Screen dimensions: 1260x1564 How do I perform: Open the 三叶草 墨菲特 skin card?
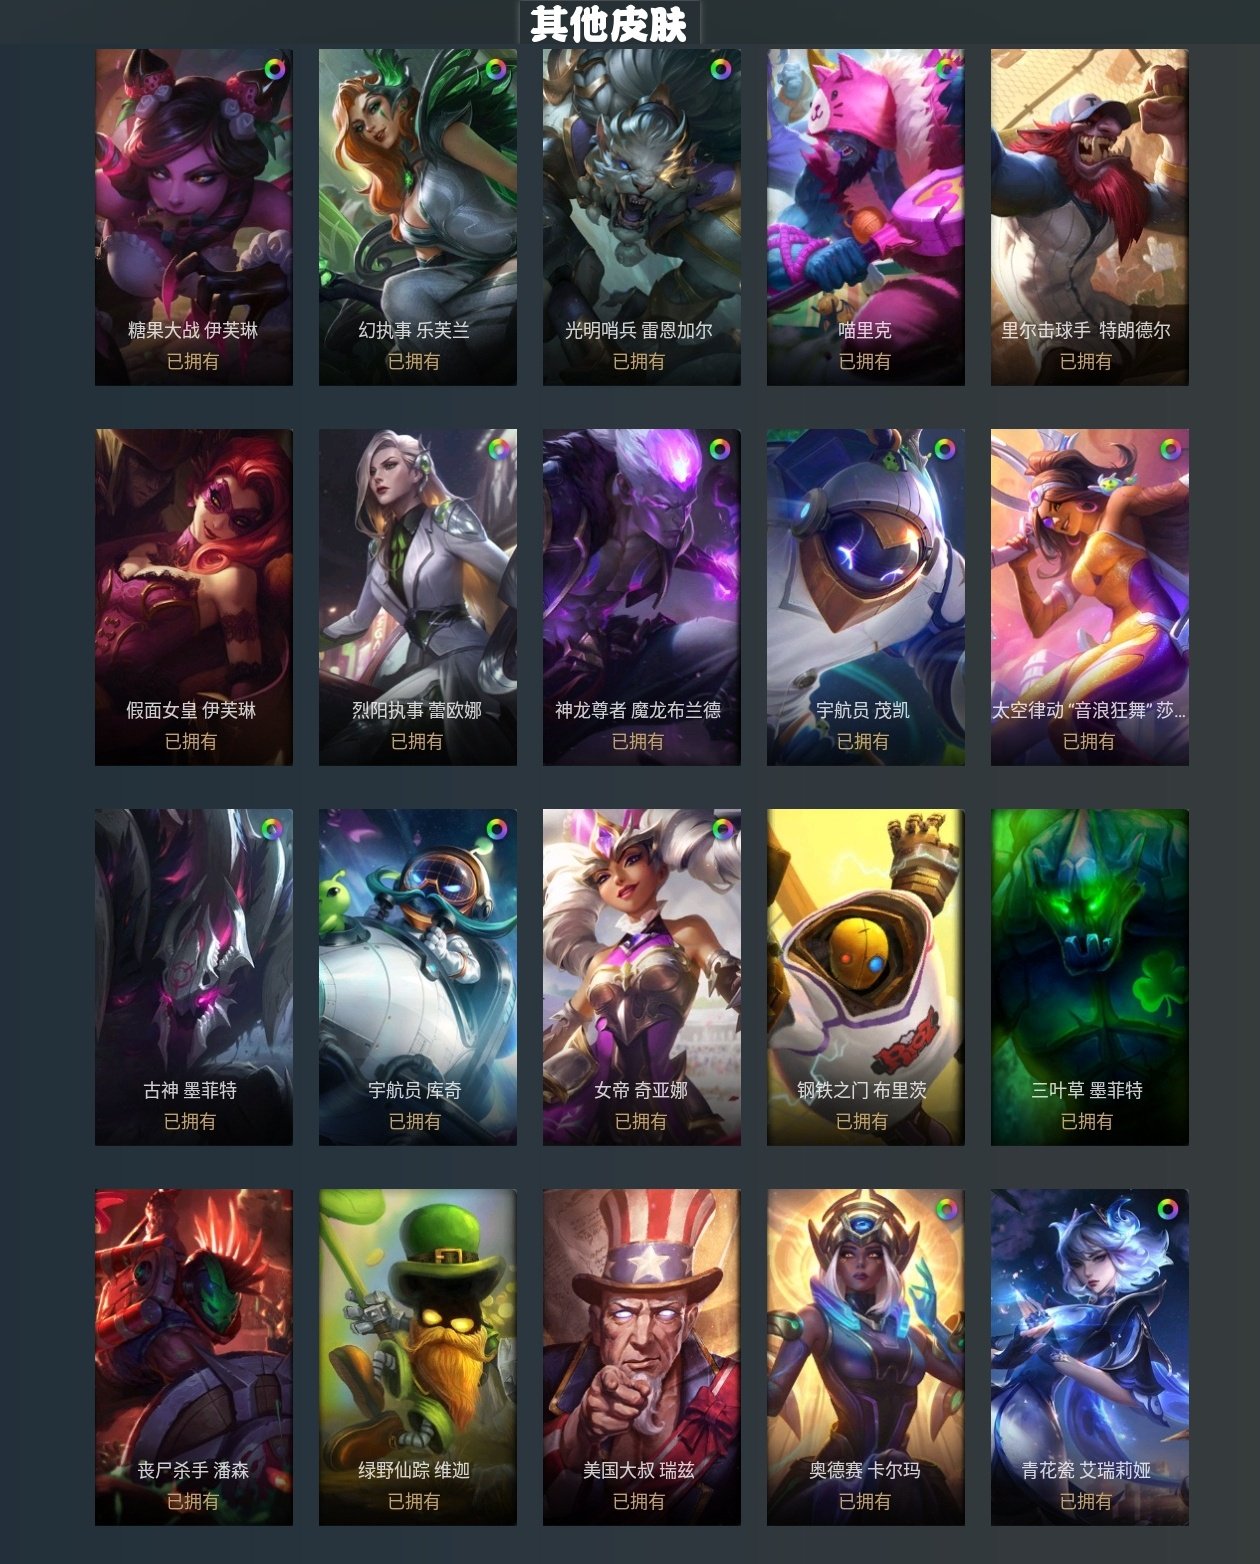click(1090, 977)
